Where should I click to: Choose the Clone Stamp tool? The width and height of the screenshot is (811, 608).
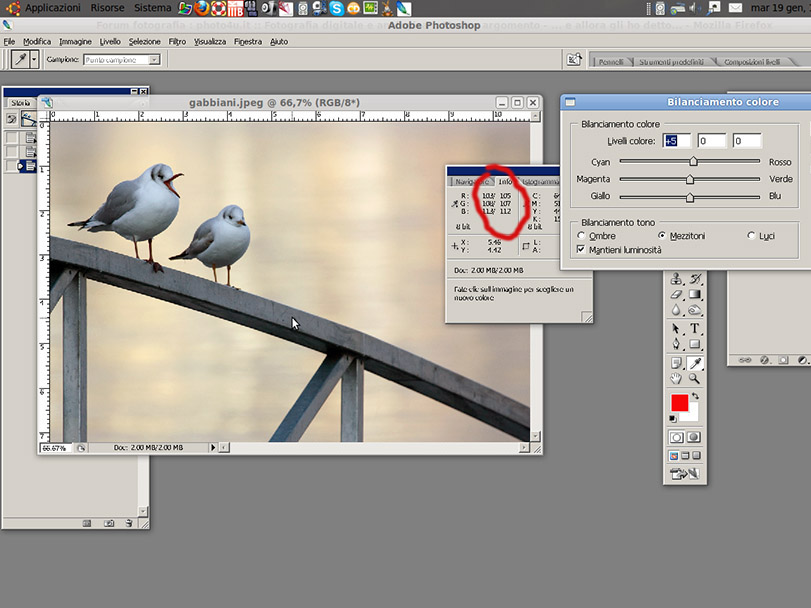pyautogui.click(x=676, y=279)
